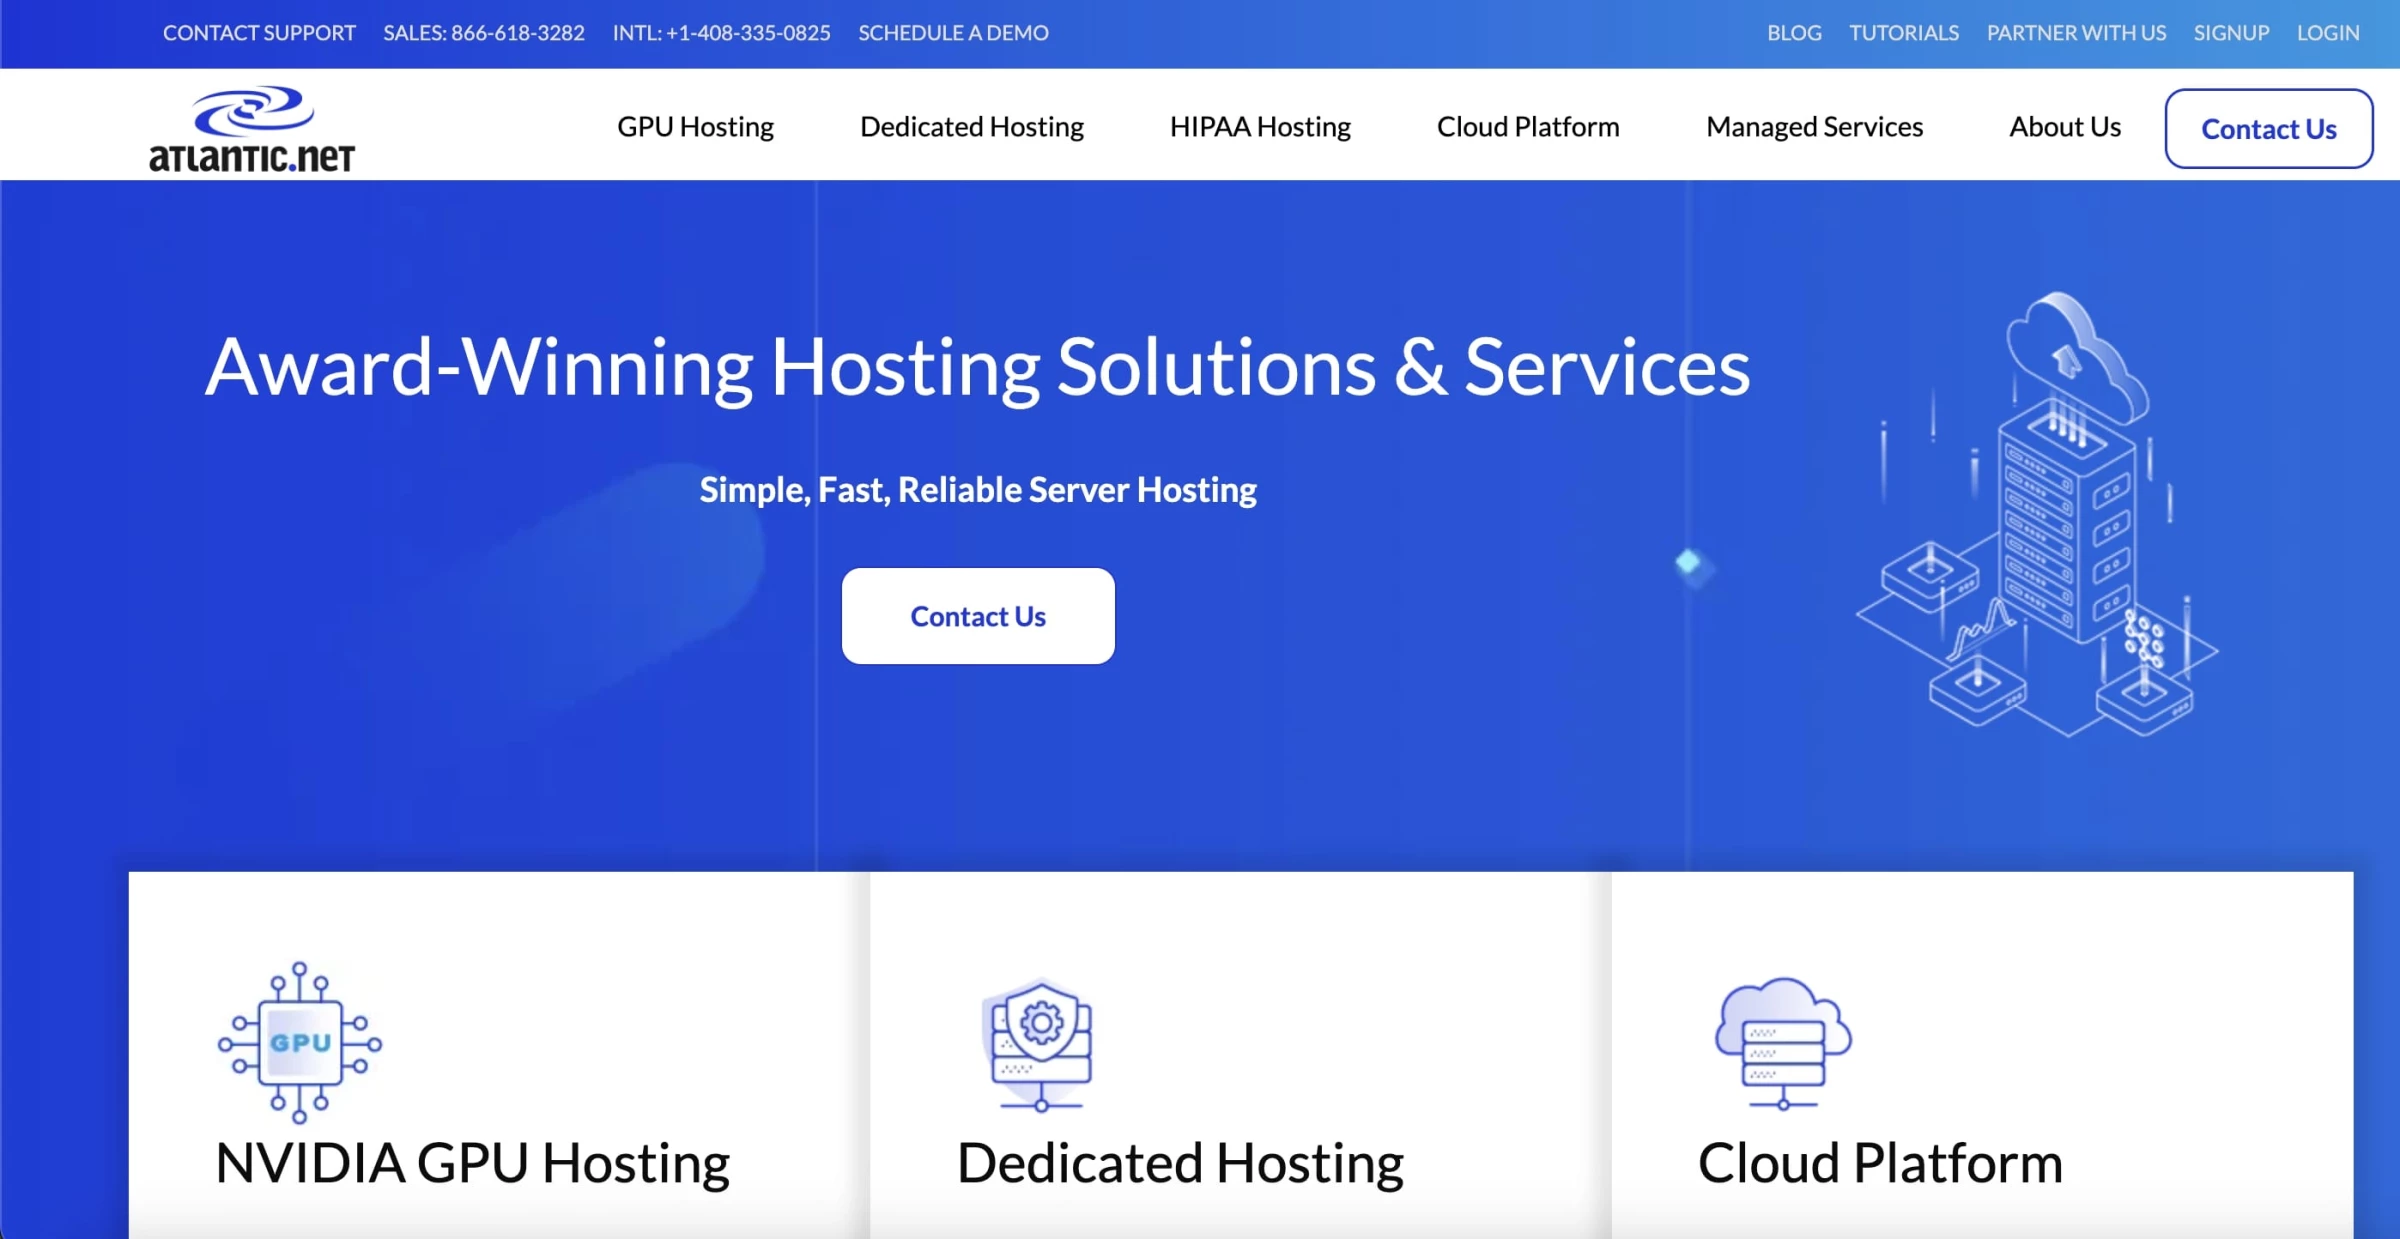
Task: Open the Login link
Action: (2328, 33)
